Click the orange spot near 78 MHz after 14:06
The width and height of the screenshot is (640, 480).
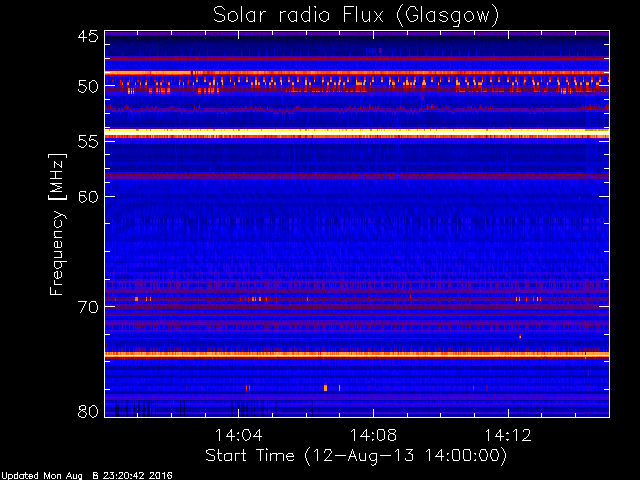pyautogui.click(x=325, y=388)
